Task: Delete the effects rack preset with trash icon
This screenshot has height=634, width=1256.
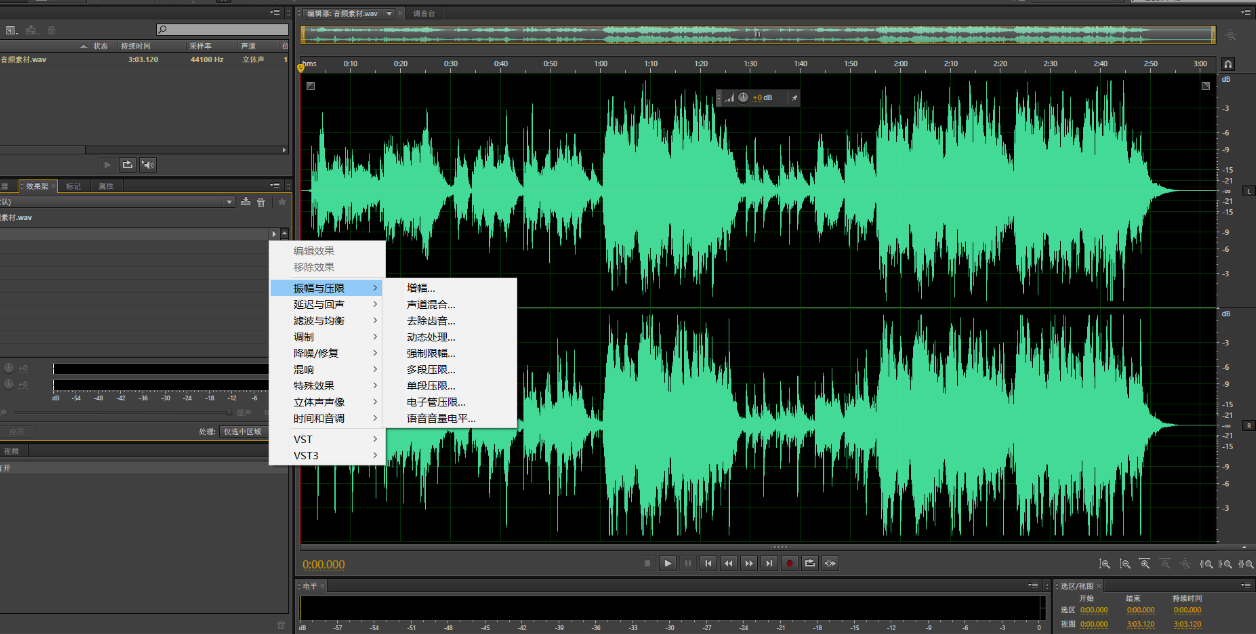Action: point(261,202)
